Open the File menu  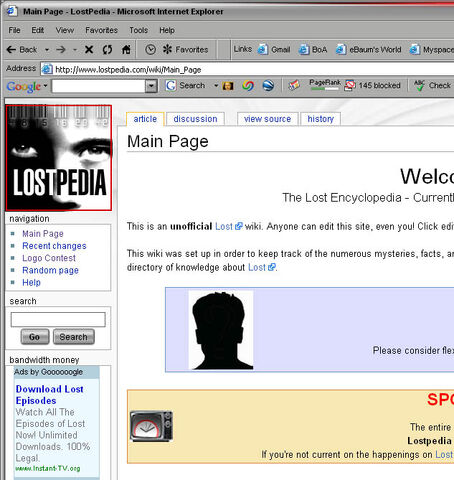[14, 30]
